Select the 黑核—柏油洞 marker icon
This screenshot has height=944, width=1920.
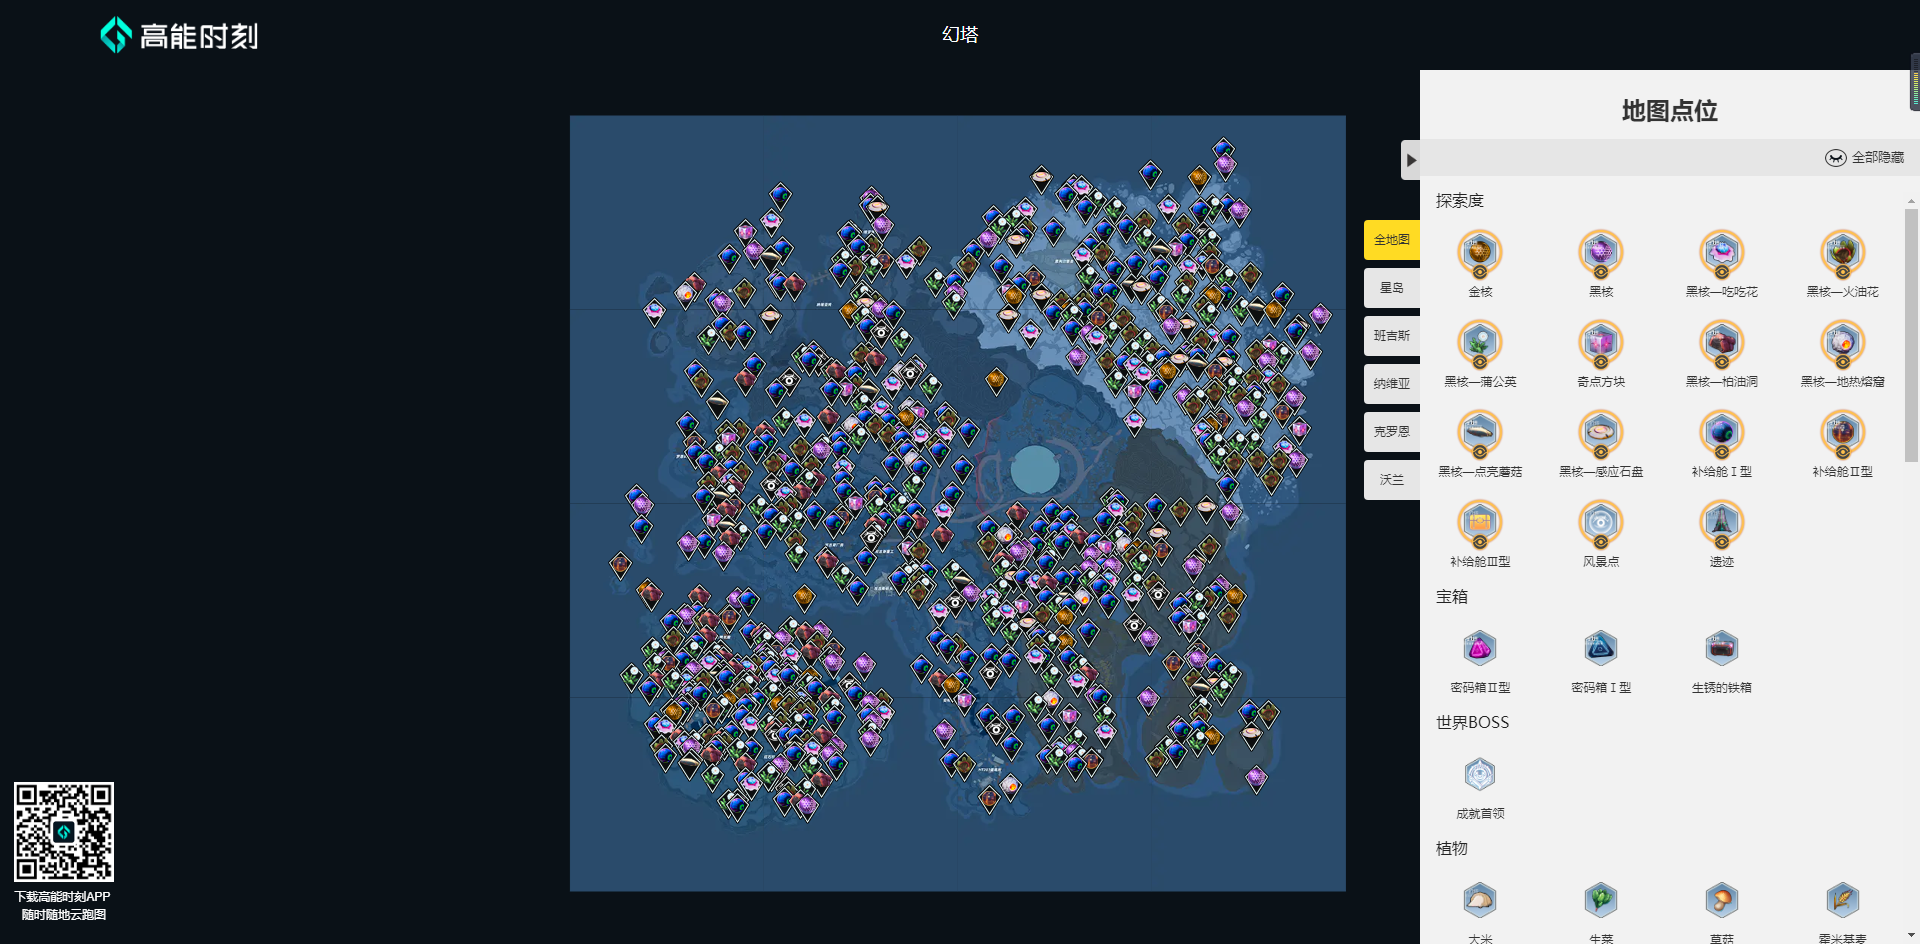(1722, 344)
